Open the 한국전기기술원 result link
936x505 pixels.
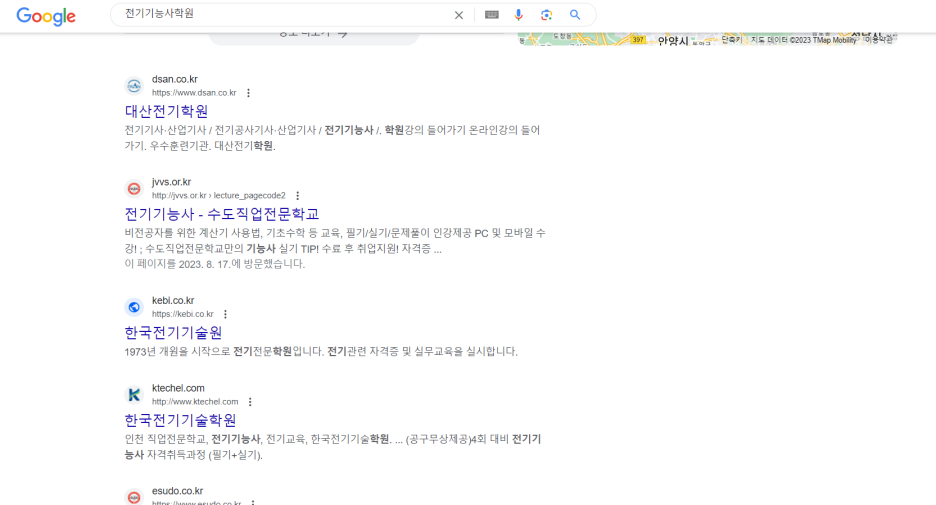(x=173, y=332)
